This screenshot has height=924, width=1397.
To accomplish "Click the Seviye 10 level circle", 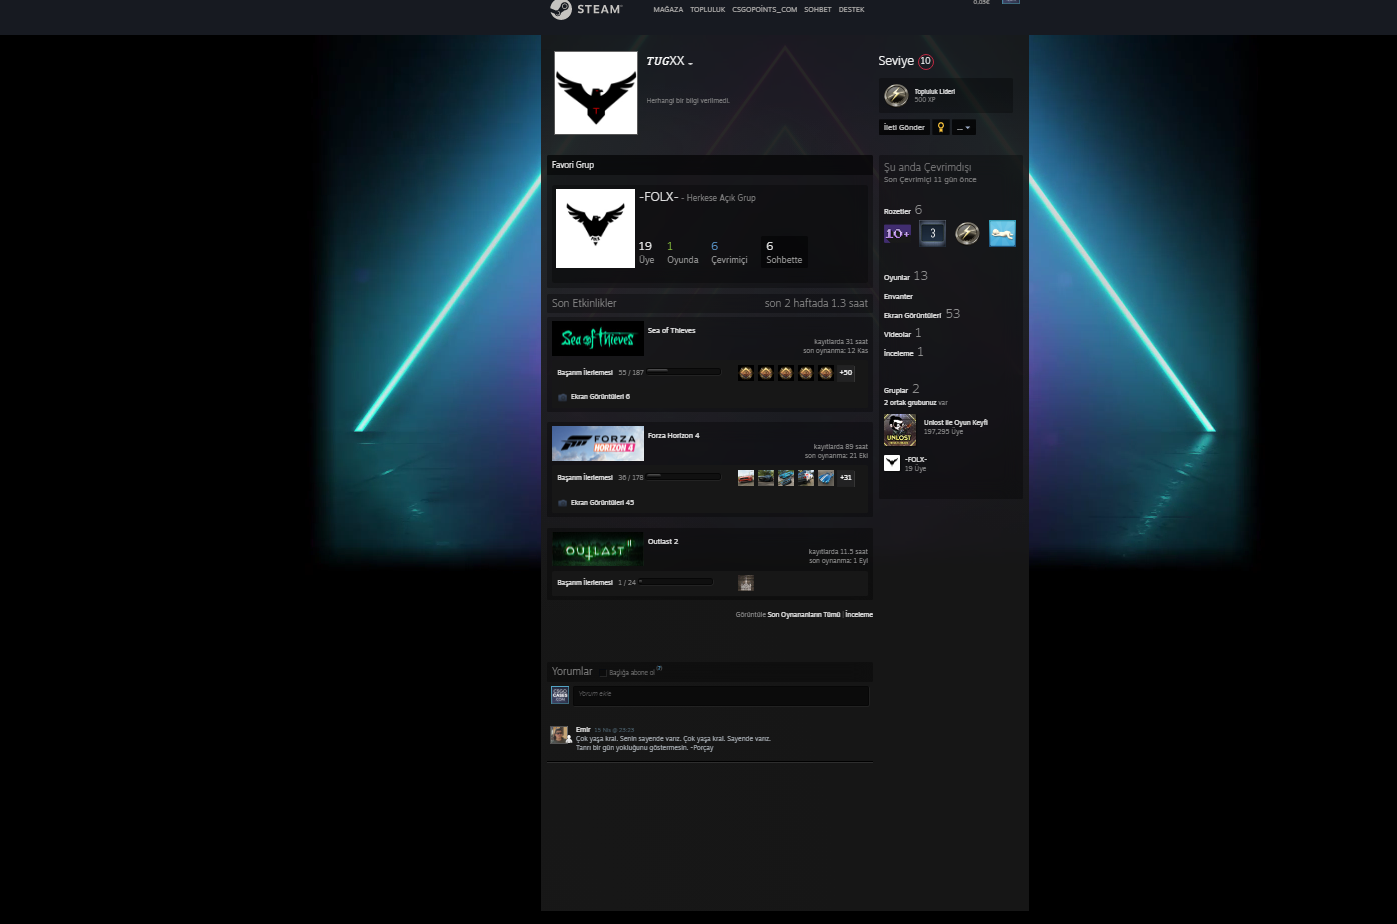I will click(926, 61).
